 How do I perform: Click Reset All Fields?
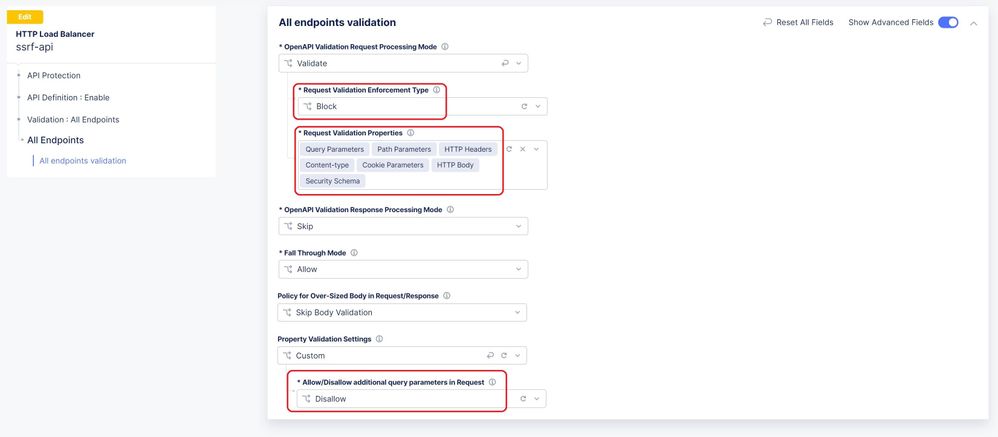tap(800, 22)
